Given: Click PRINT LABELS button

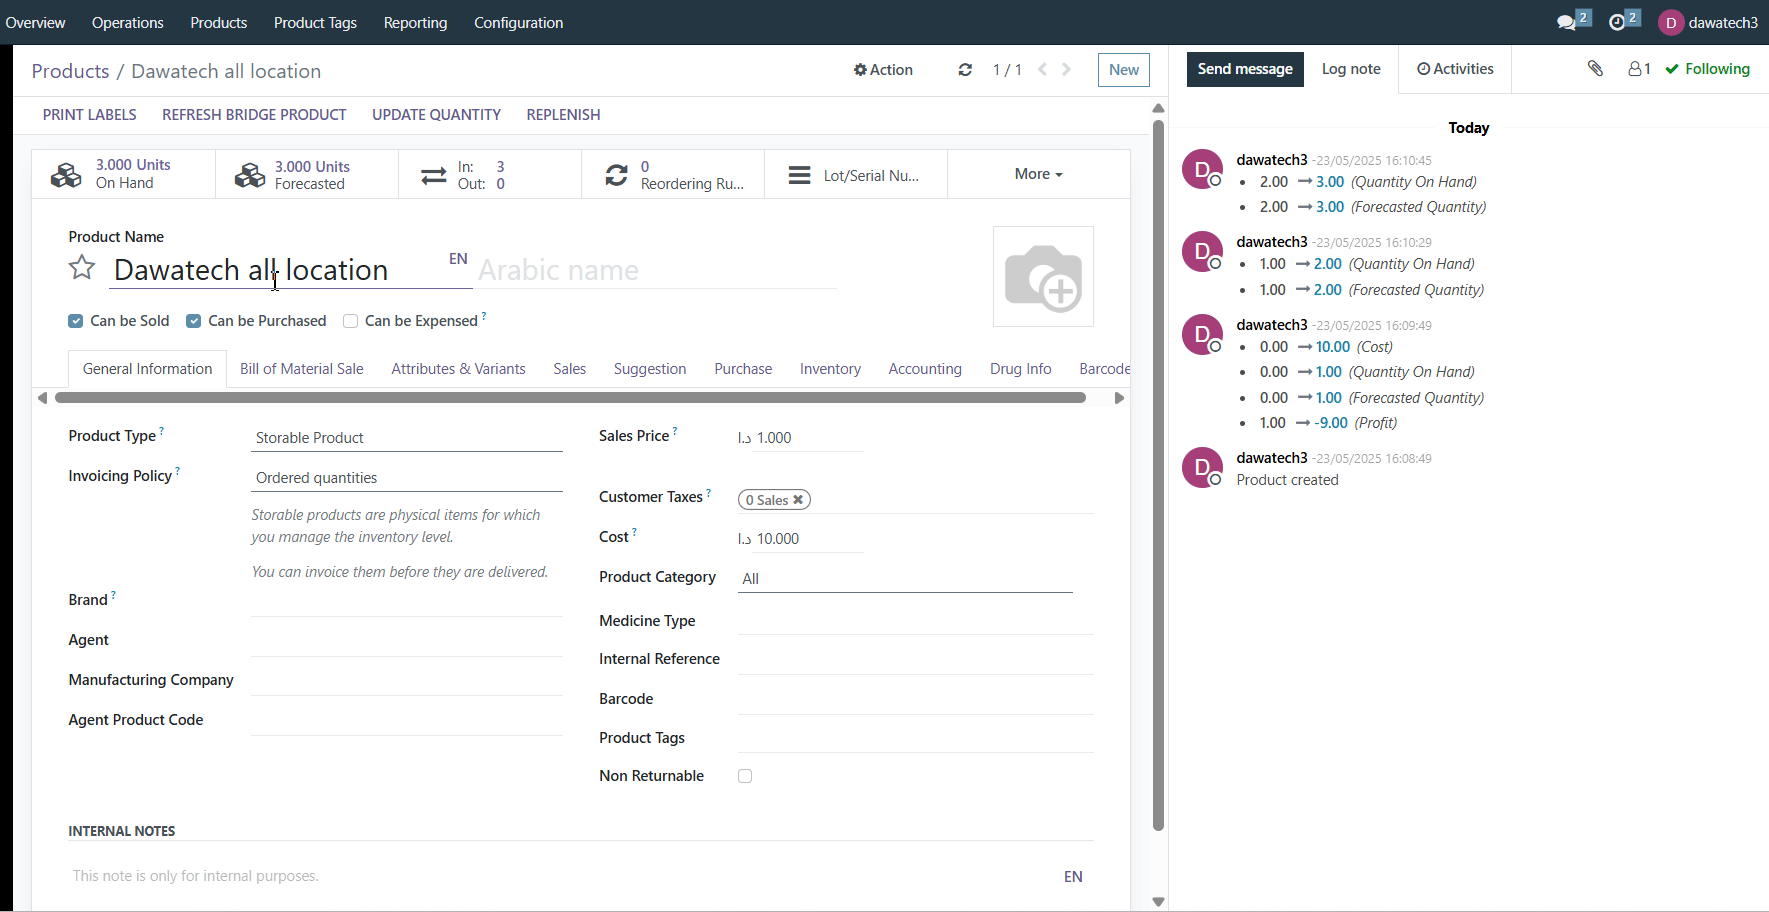Looking at the screenshot, I should click(x=90, y=115).
